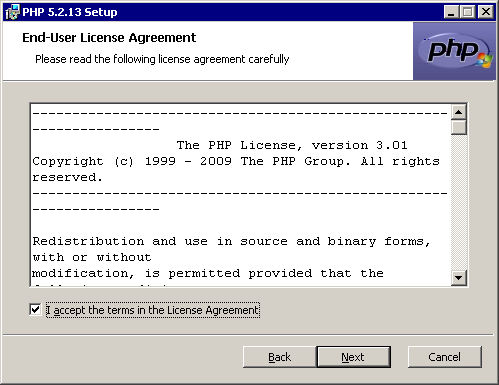Cancel the PHP installation

click(x=445, y=357)
